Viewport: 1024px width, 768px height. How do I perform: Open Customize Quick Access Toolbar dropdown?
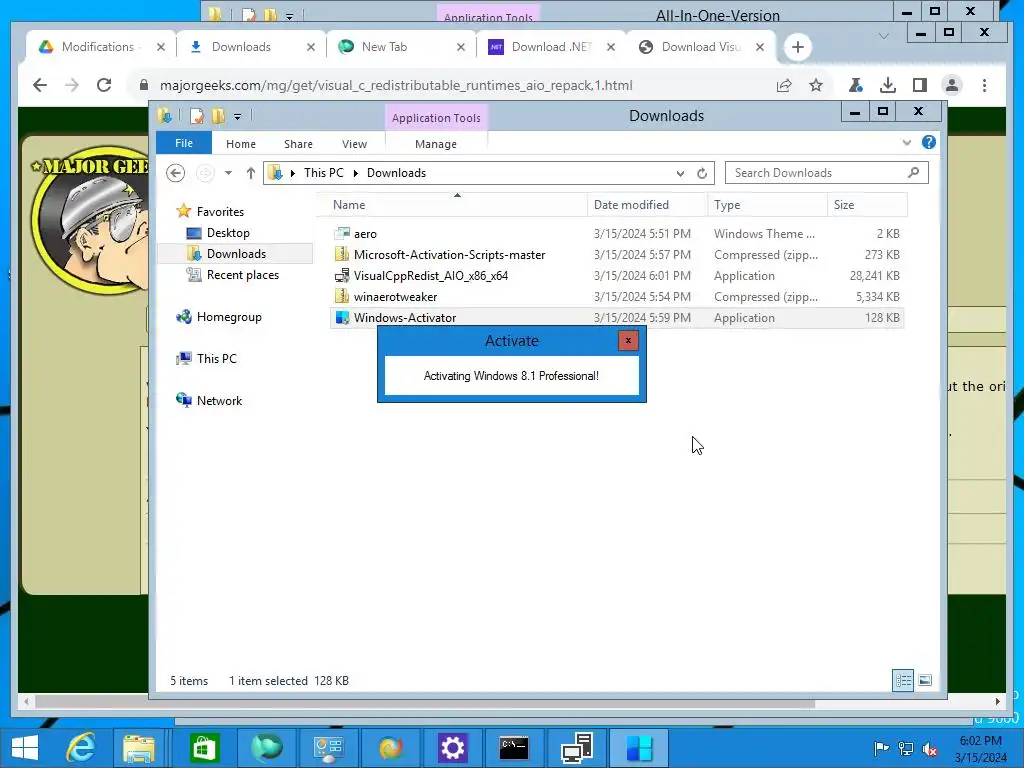[x=237, y=117]
